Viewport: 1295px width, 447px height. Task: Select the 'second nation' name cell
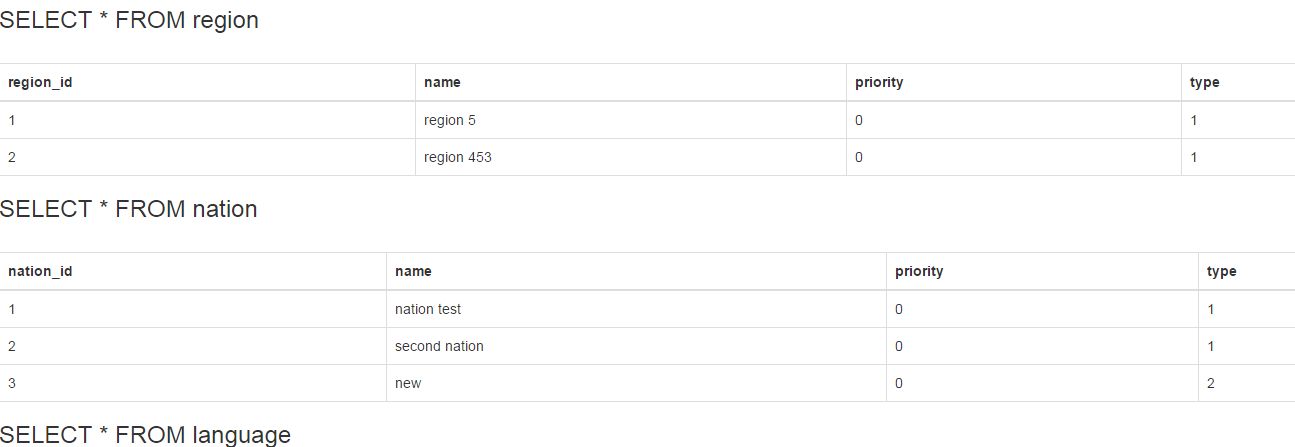pos(439,346)
